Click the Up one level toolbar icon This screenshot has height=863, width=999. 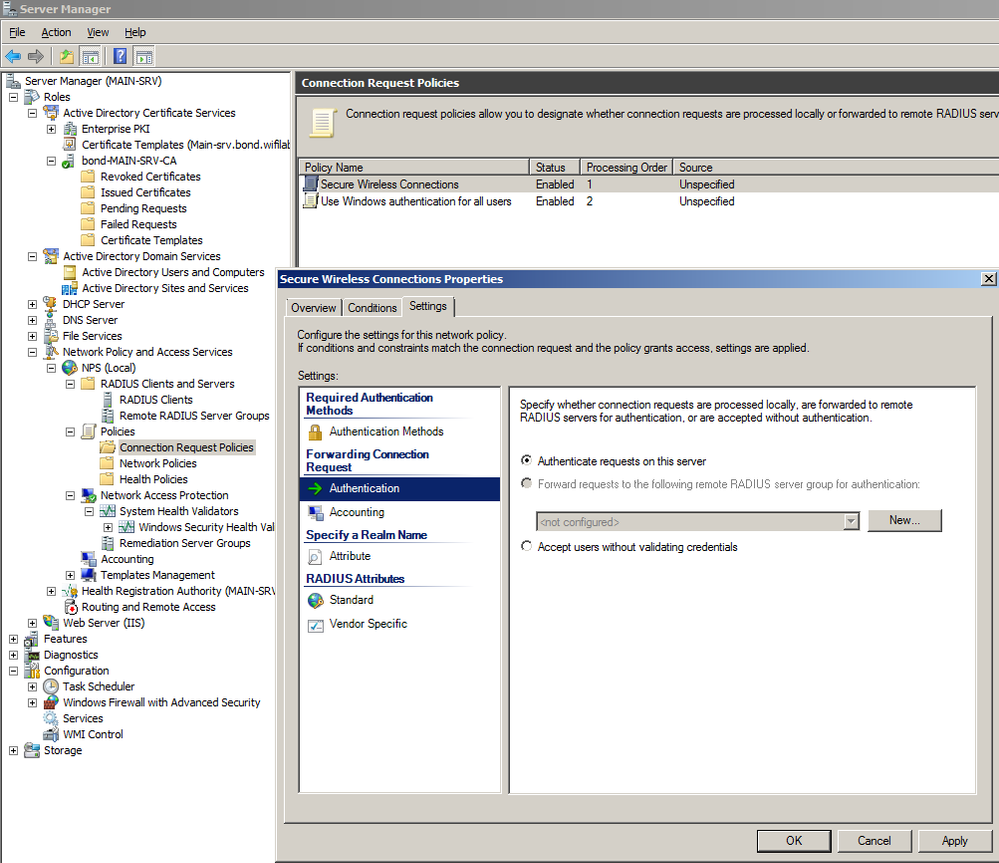[x=66, y=57]
